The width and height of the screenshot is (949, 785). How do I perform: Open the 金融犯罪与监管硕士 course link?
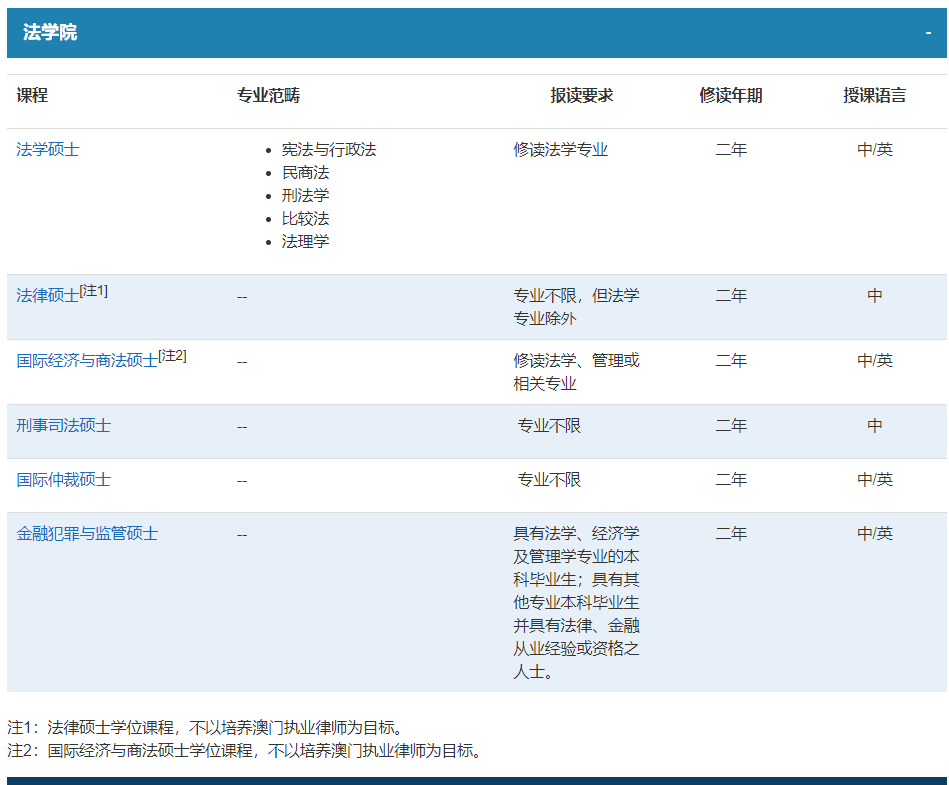pos(87,534)
